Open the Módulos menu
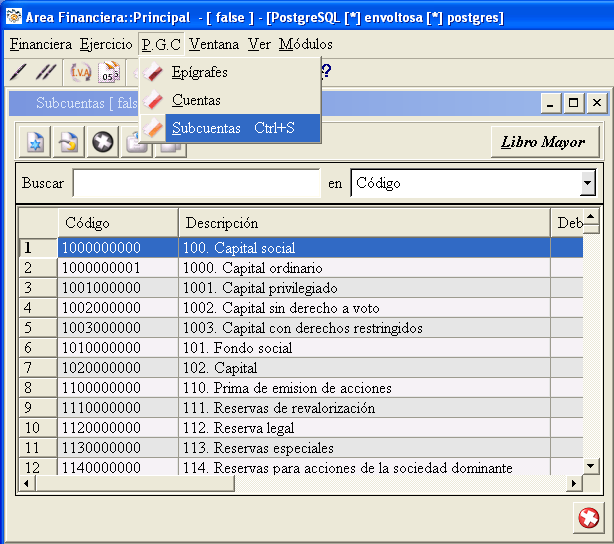Screen dimensions: 614x544 pyautogui.click(x=306, y=44)
